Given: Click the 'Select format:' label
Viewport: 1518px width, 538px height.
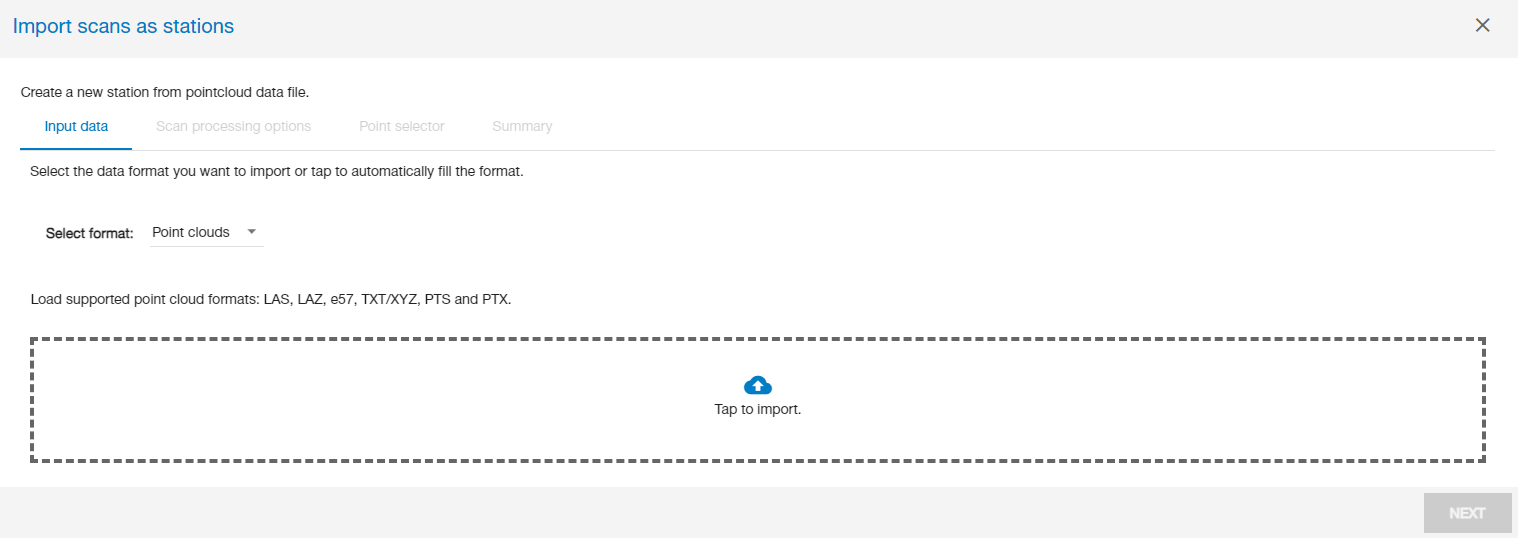Looking at the screenshot, I should [90, 233].
